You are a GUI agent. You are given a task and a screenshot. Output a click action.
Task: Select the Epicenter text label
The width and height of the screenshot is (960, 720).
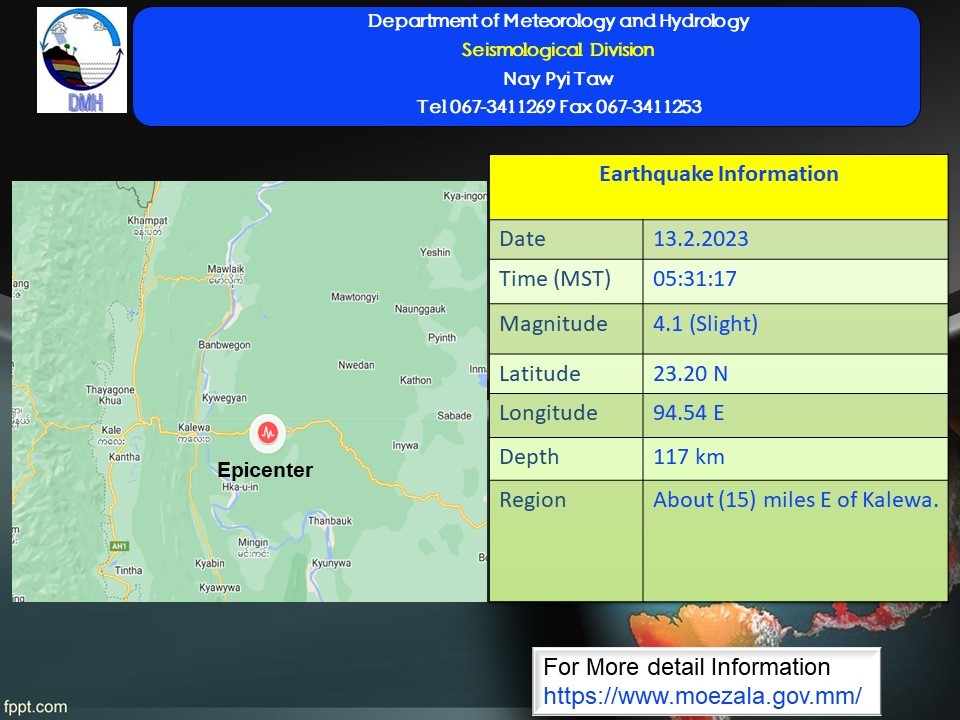tap(265, 470)
